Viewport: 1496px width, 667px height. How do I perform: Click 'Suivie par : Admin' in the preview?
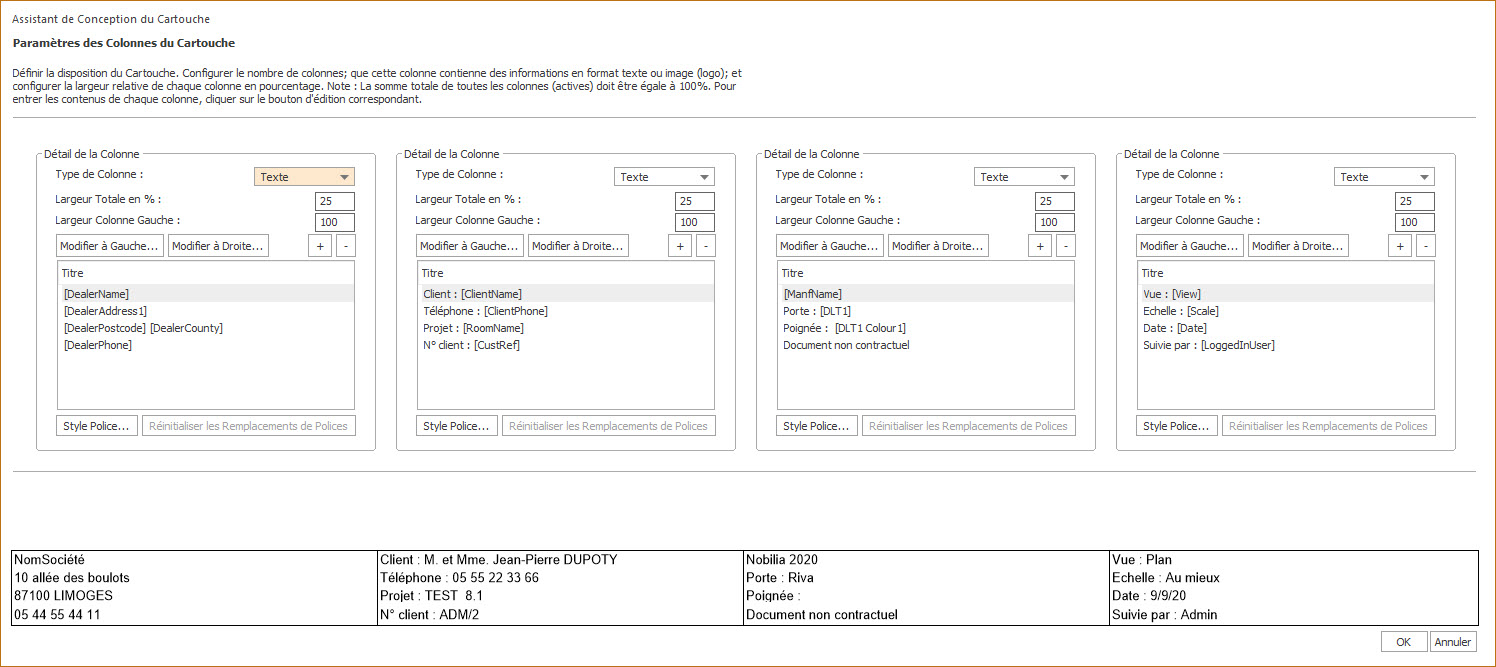coord(1164,615)
